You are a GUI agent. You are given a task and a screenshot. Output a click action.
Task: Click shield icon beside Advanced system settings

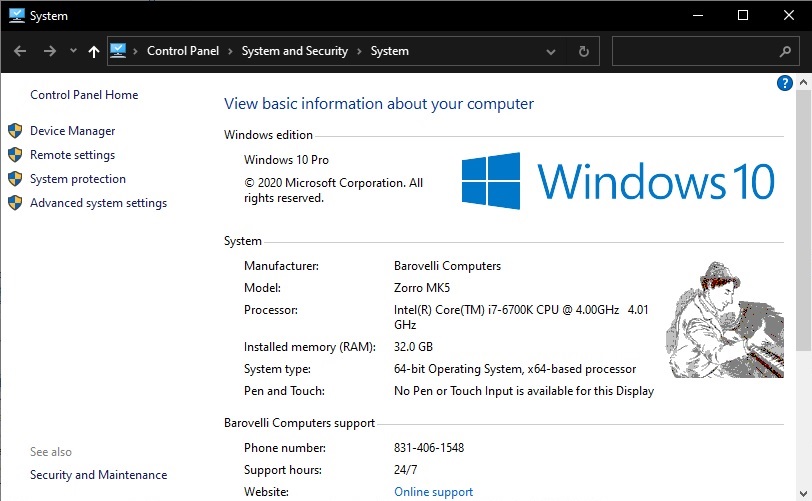(15, 202)
